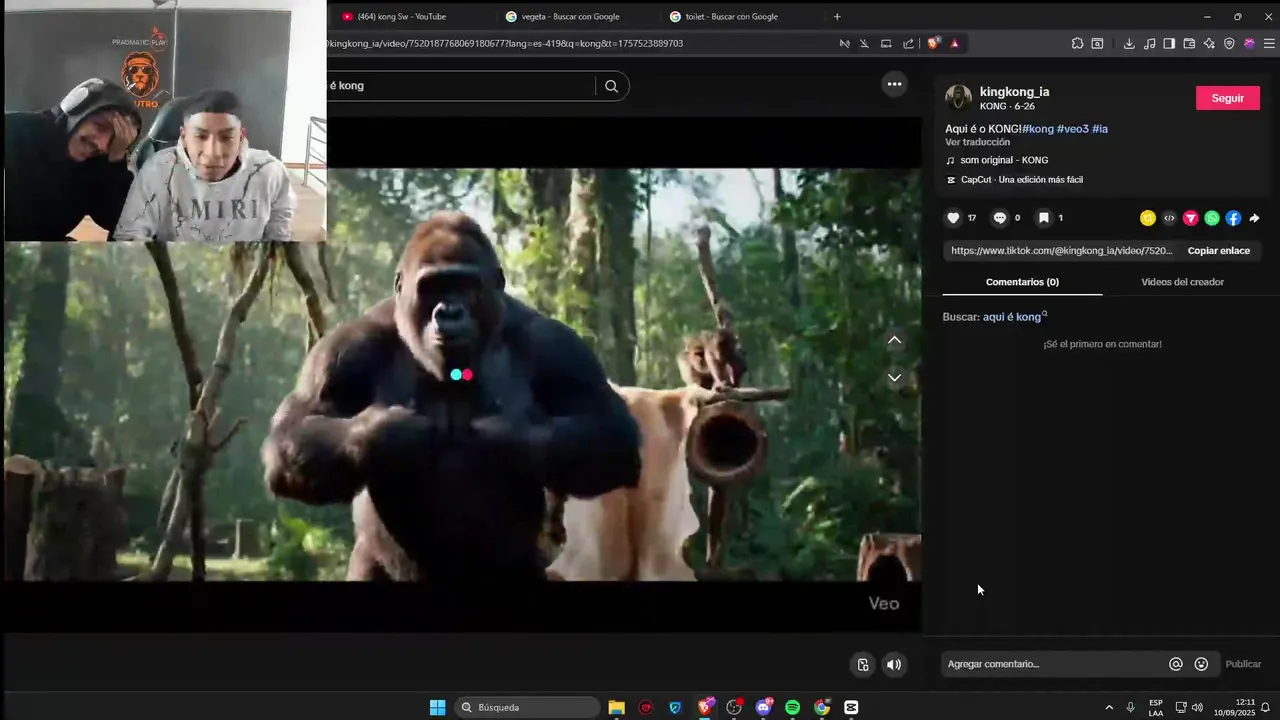Open the Brave VPN shield icon
Viewport: 1280px width, 720px height.
coord(1229,43)
